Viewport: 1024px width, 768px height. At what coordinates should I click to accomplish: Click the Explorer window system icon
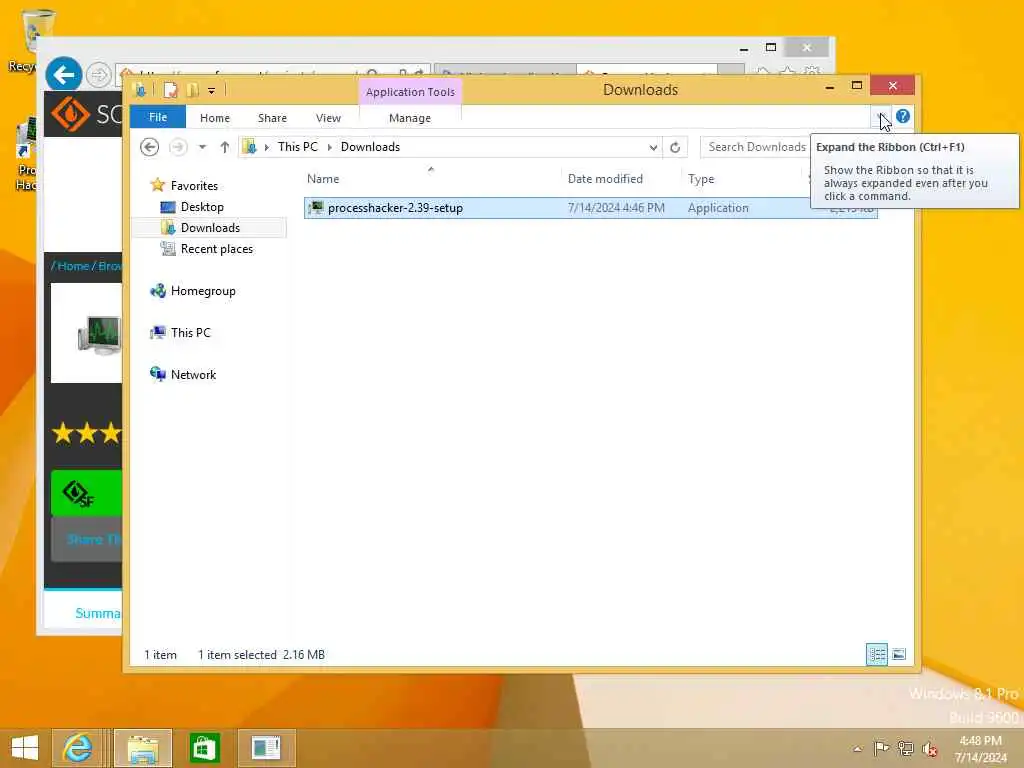[x=139, y=90]
